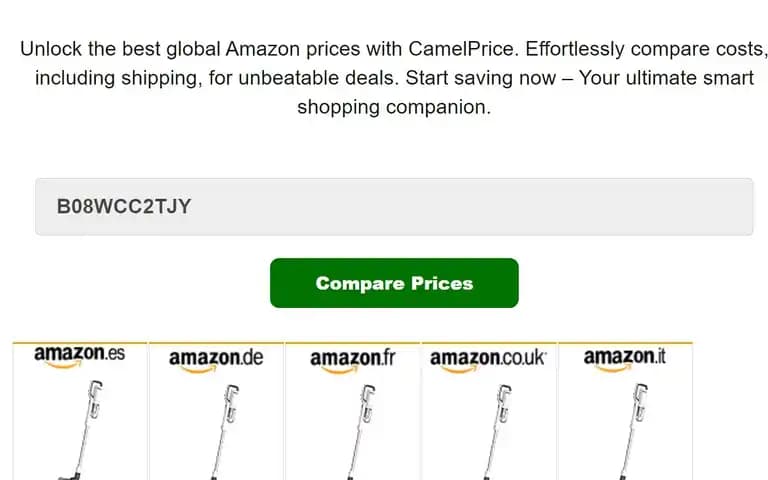768x480 pixels.
Task: View vacuum product image under amazon.fr
Action: (361, 432)
